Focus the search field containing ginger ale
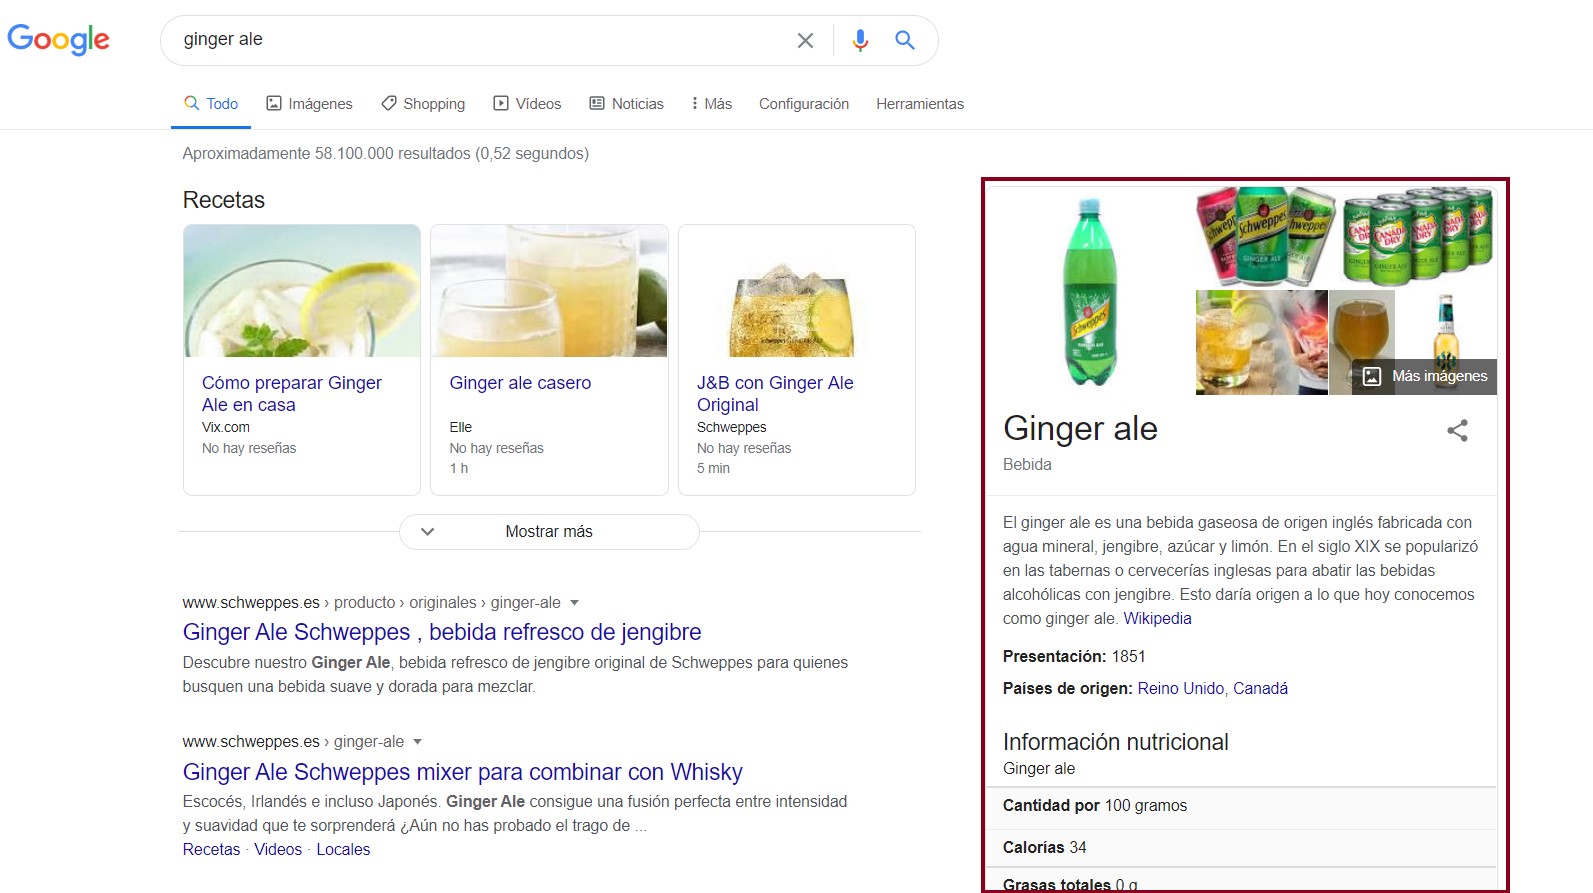The image size is (1593, 893). pos(480,40)
